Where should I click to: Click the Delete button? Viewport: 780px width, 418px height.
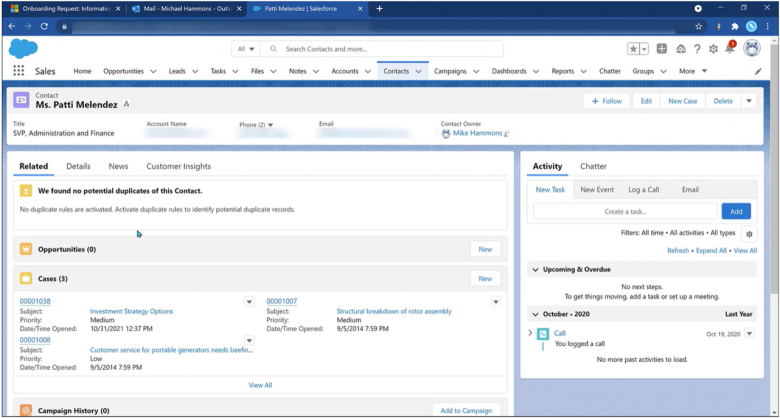(723, 101)
